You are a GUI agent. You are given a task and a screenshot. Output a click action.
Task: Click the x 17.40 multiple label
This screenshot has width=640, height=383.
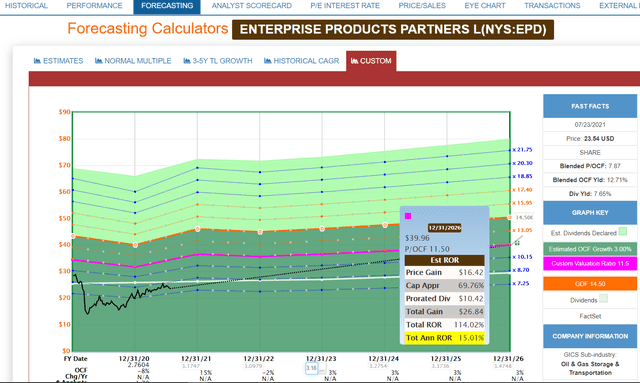[x=522, y=190]
